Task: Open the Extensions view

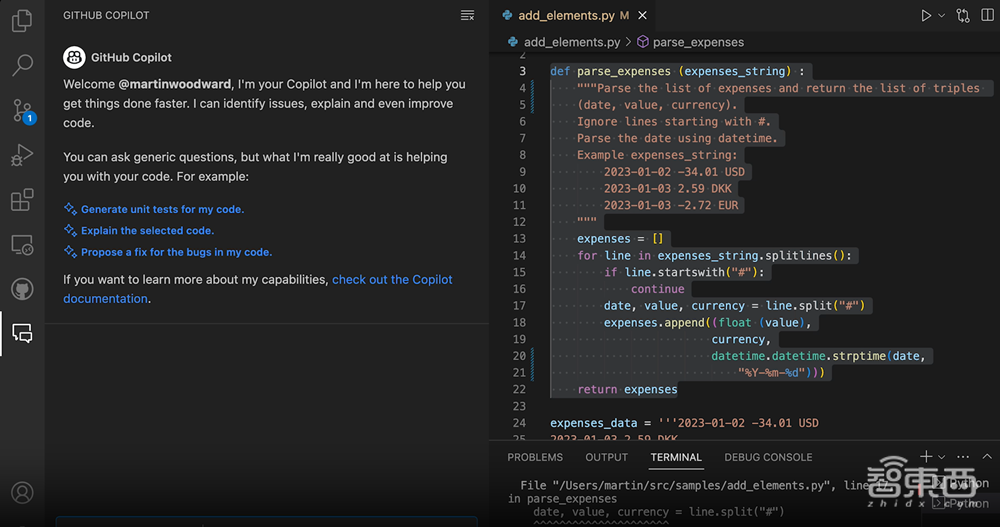Action: 22,200
